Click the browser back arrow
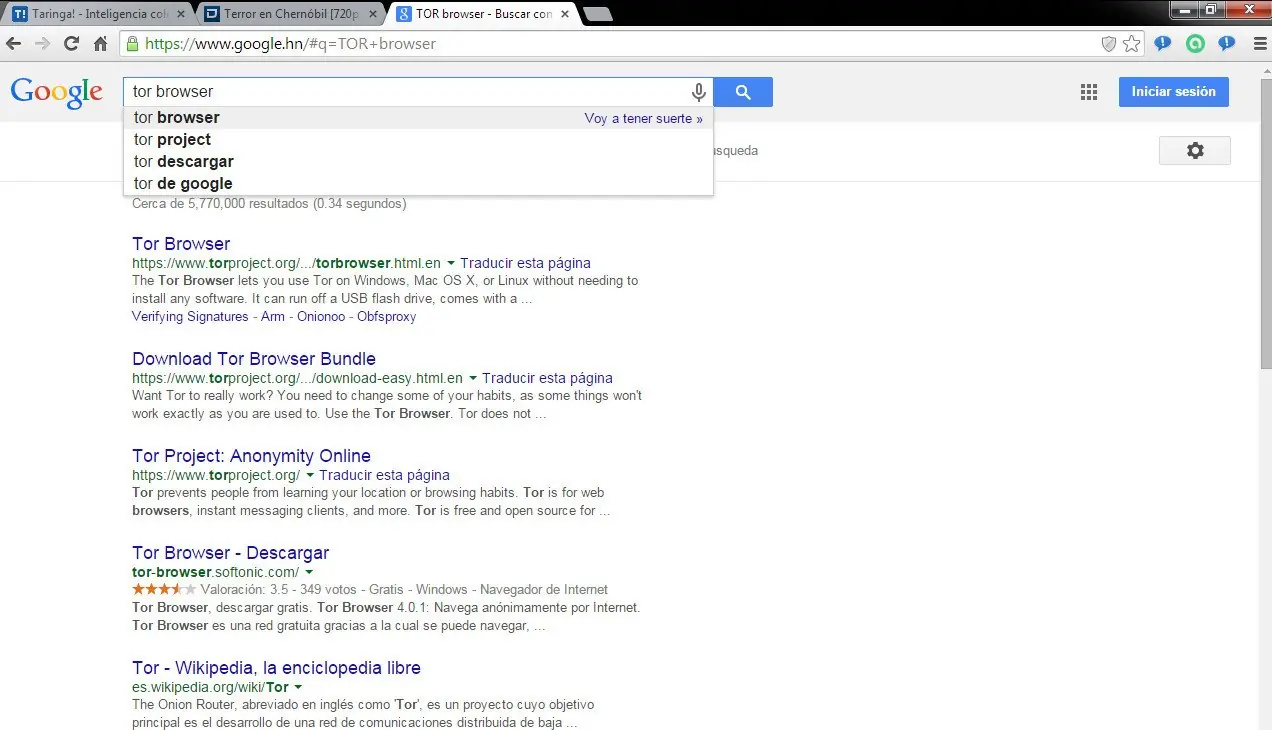This screenshot has height=730, width=1272. coord(14,44)
